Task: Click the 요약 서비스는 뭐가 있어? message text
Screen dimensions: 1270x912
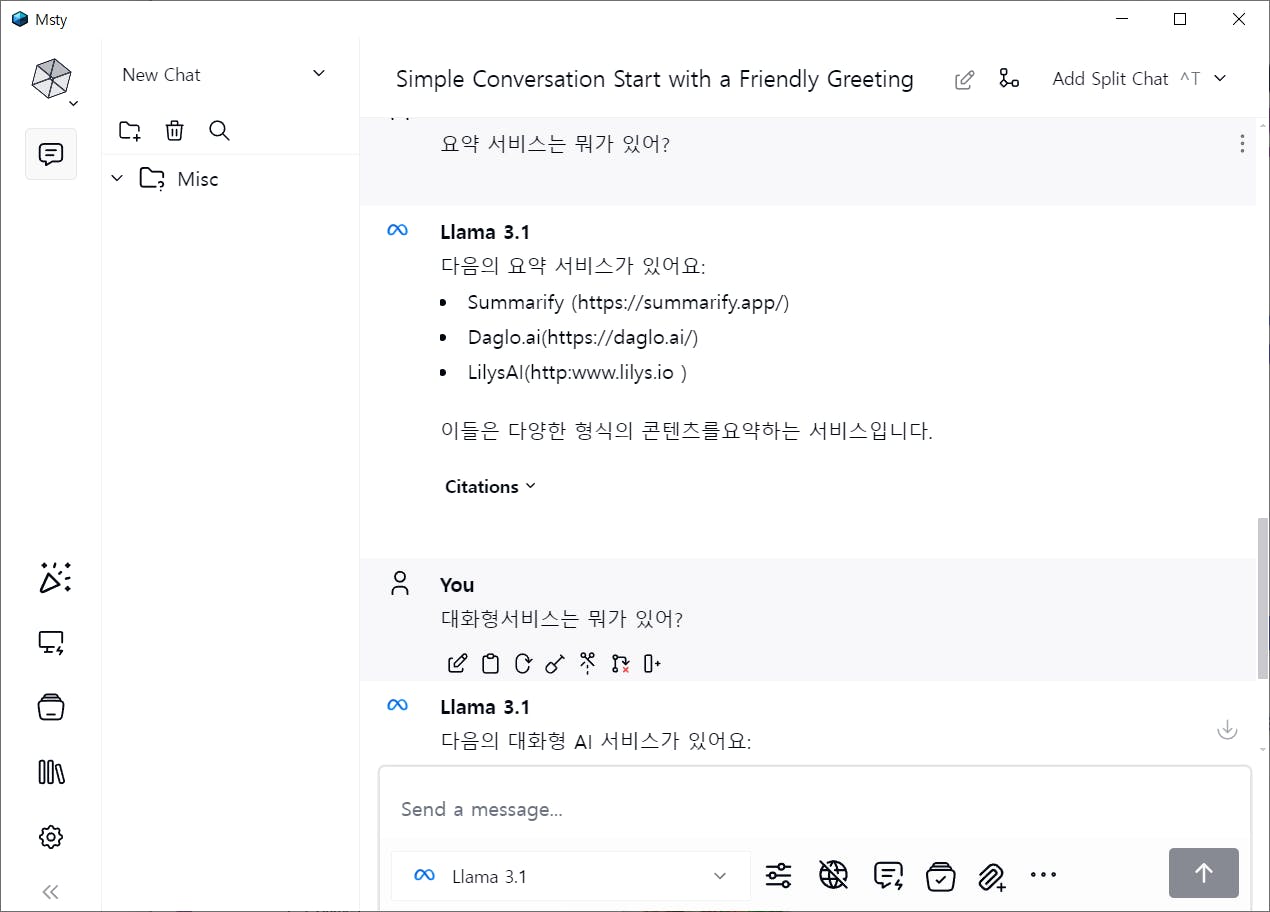Action: 555,144
